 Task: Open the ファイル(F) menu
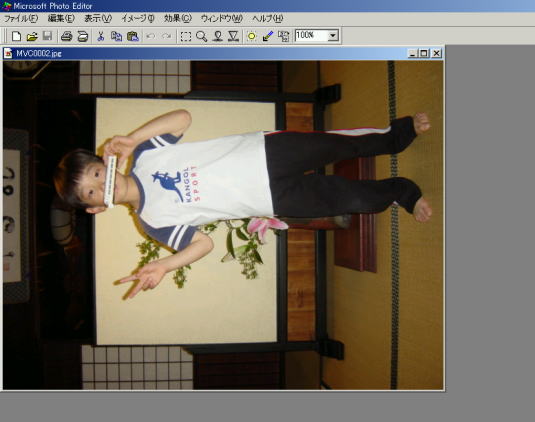coord(21,18)
